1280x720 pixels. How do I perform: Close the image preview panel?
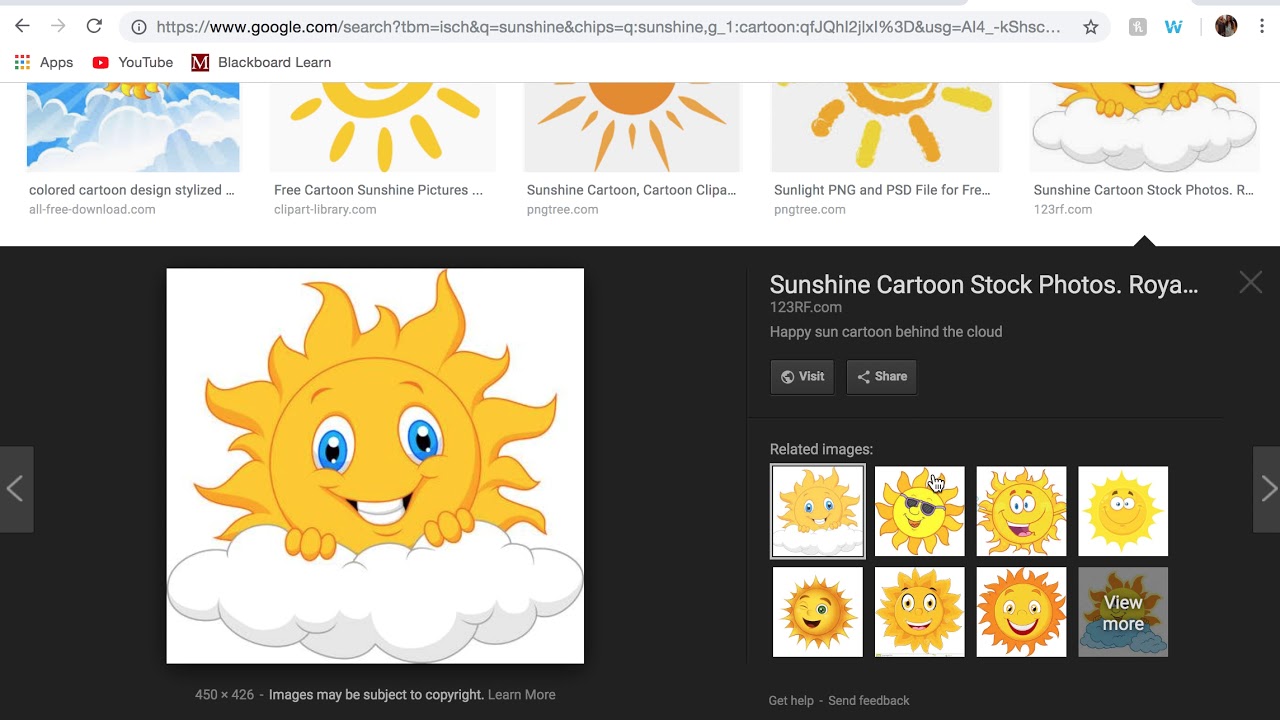click(1250, 283)
